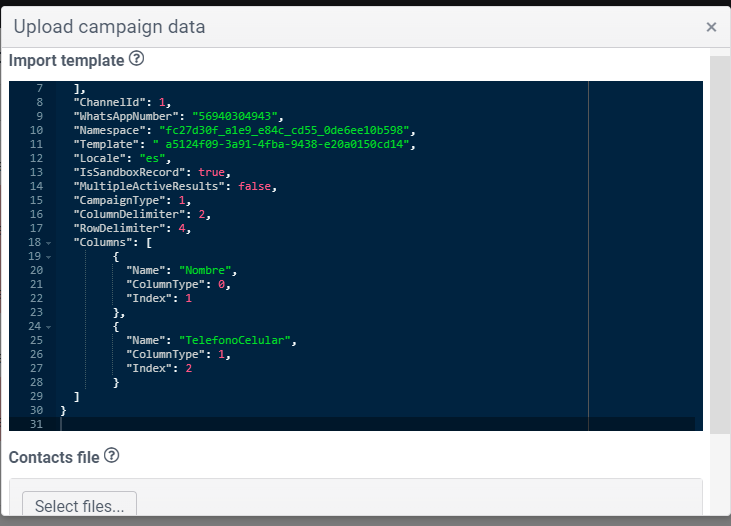
Task: Open help for Contacts file
Action: [111, 456]
